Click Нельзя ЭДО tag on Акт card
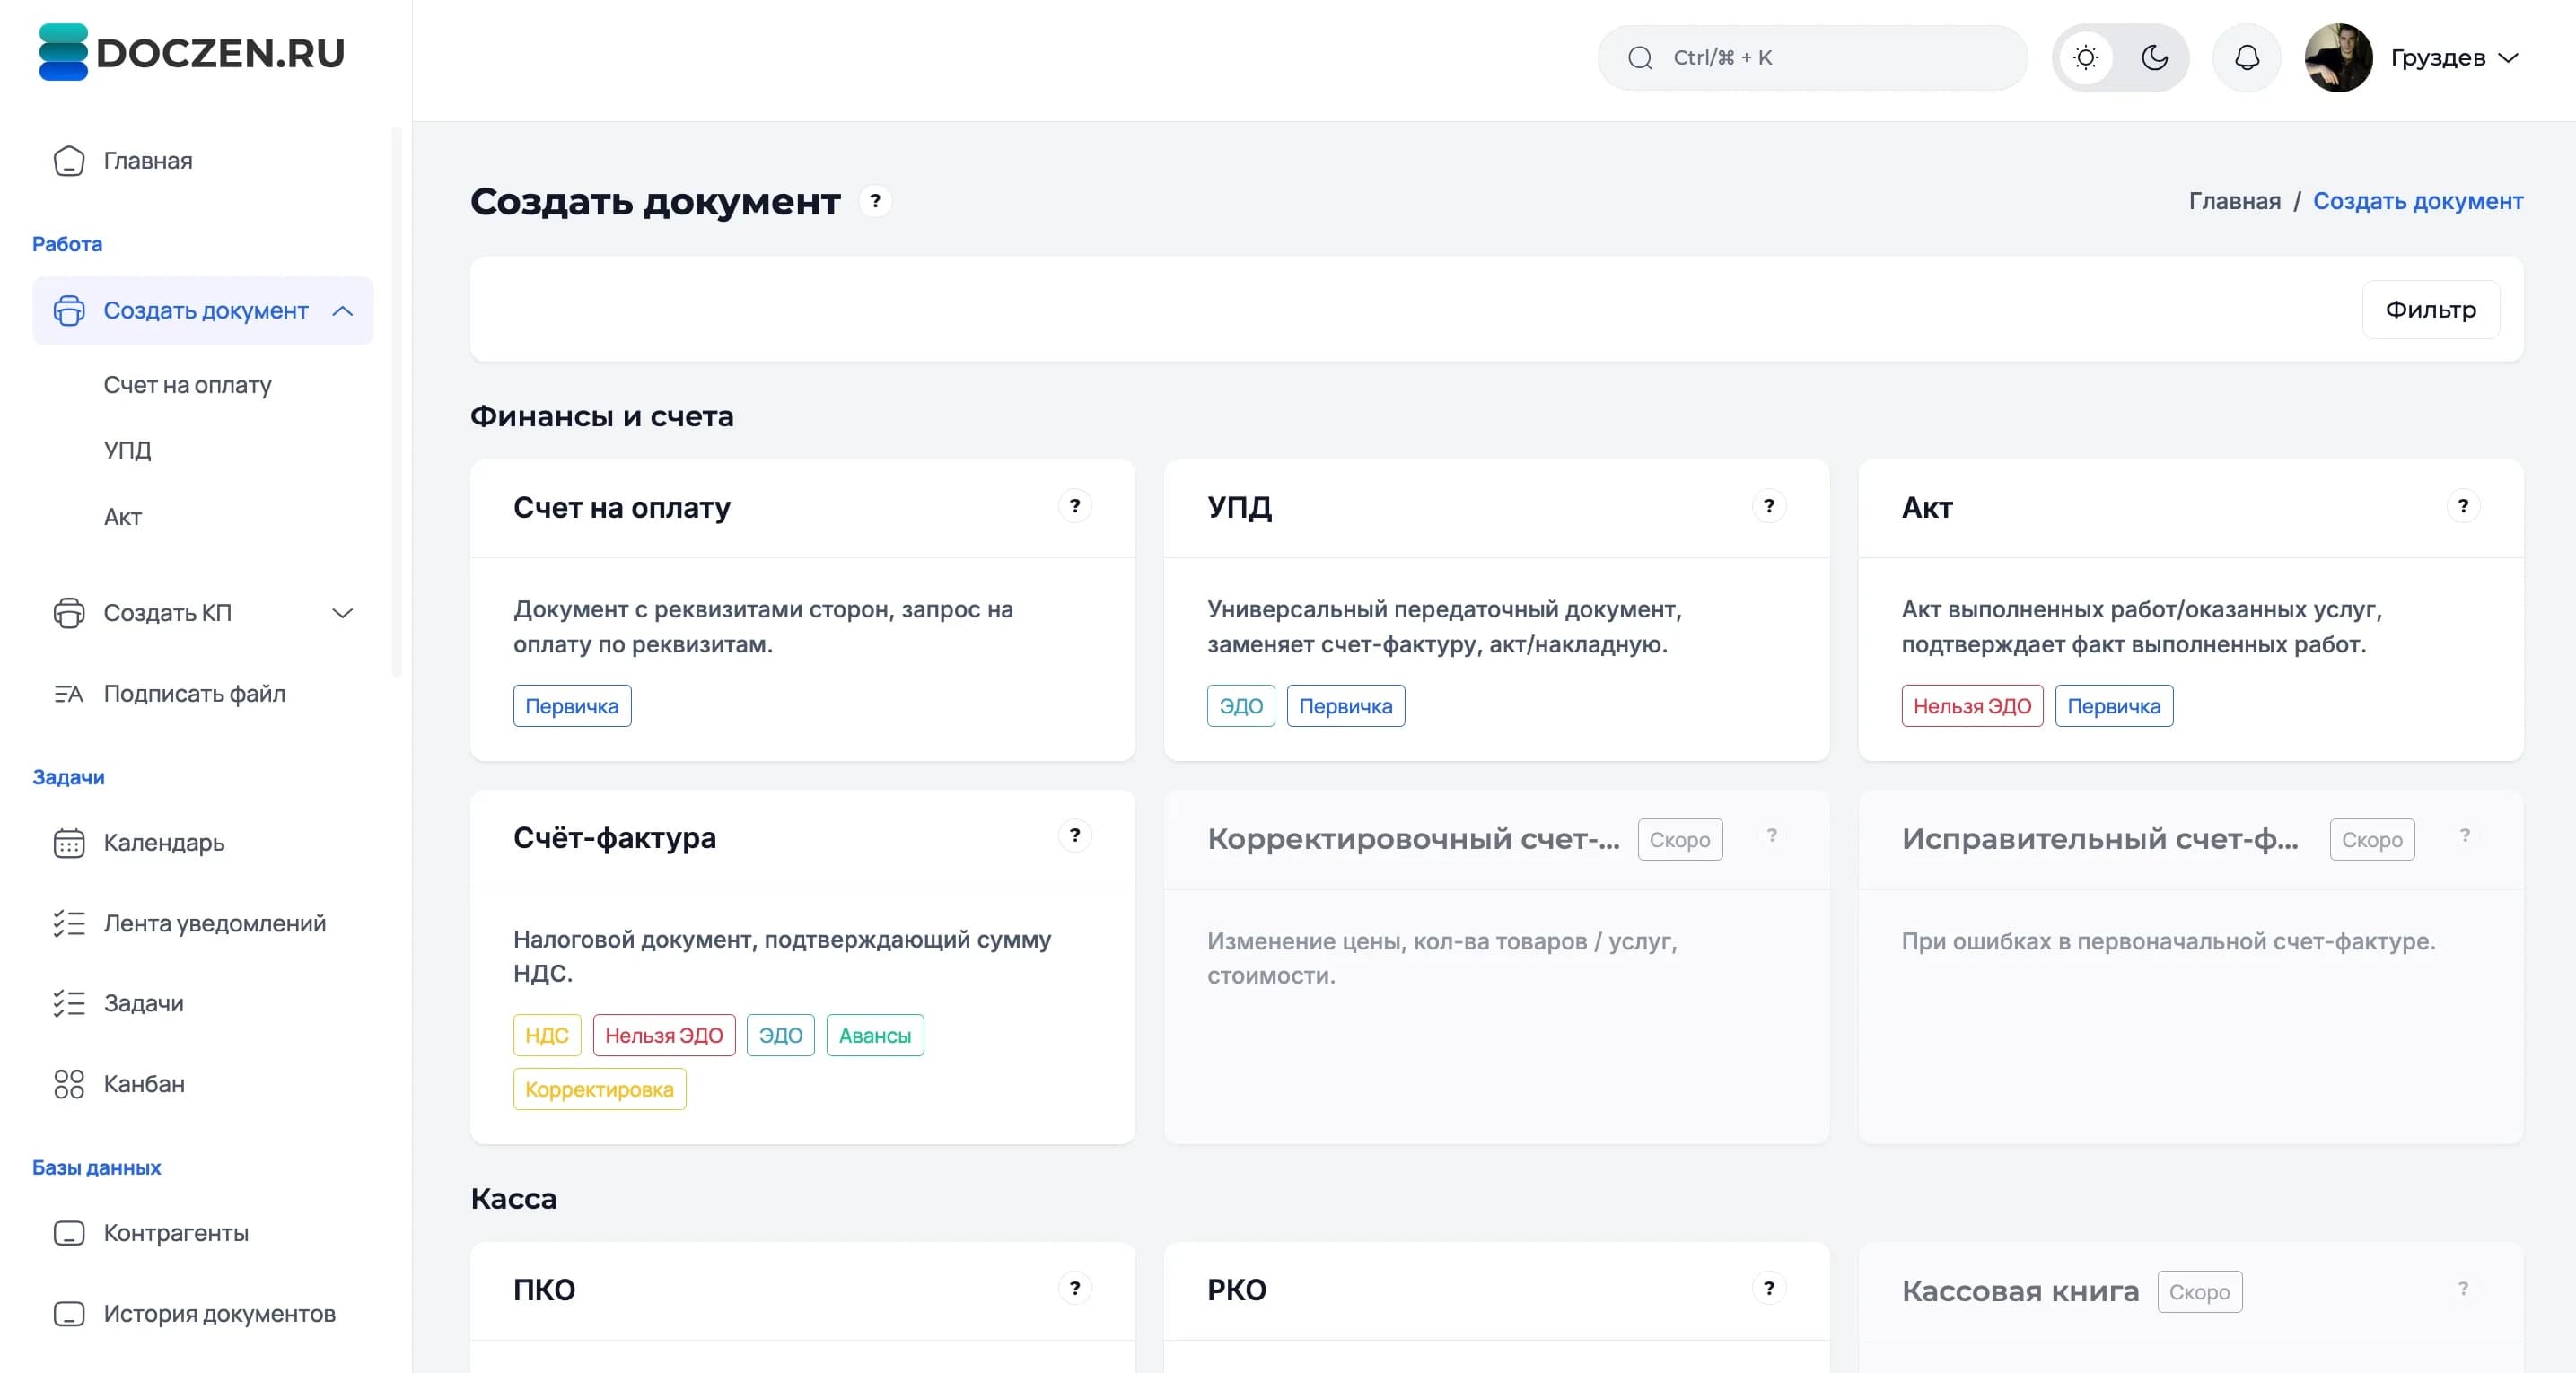Image resolution: width=2576 pixels, height=1373 pixels. click(x=1972, y=706)
